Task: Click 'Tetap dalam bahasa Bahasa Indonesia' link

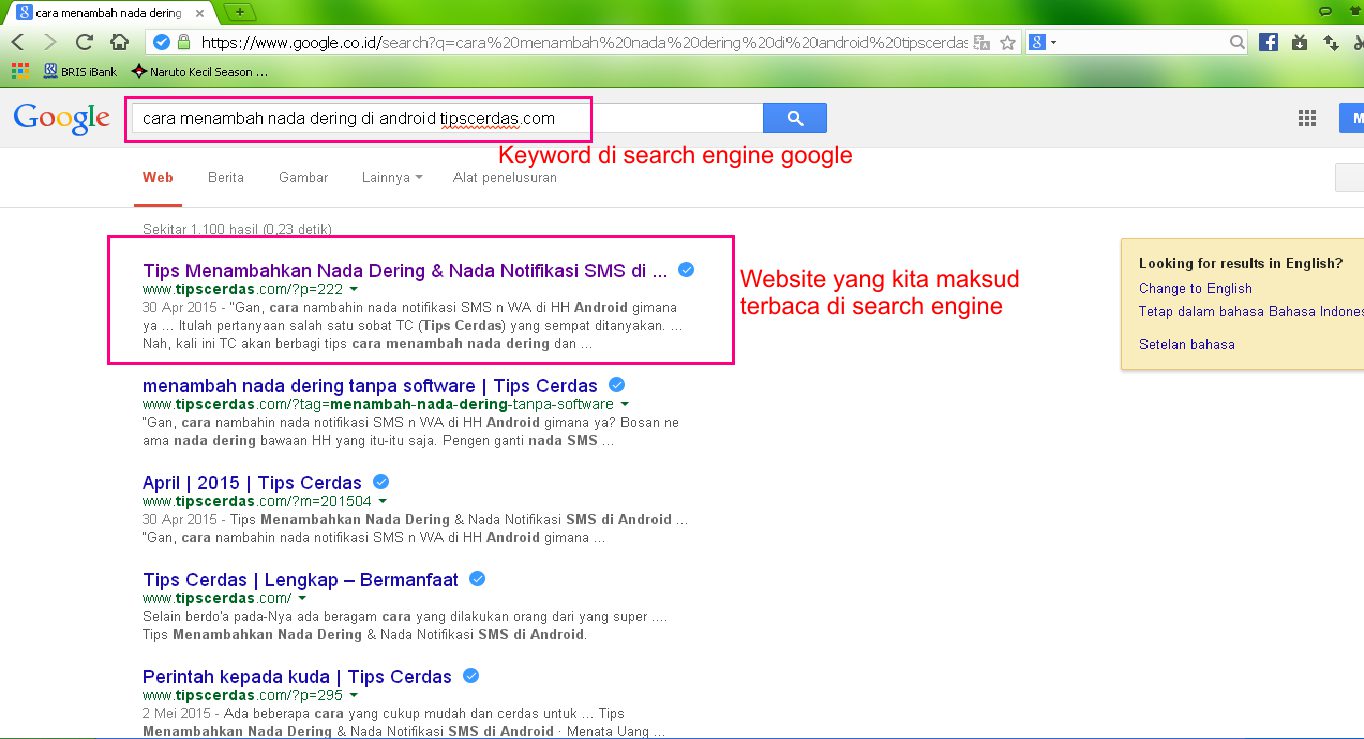Action: click(x=1251, y=311)
